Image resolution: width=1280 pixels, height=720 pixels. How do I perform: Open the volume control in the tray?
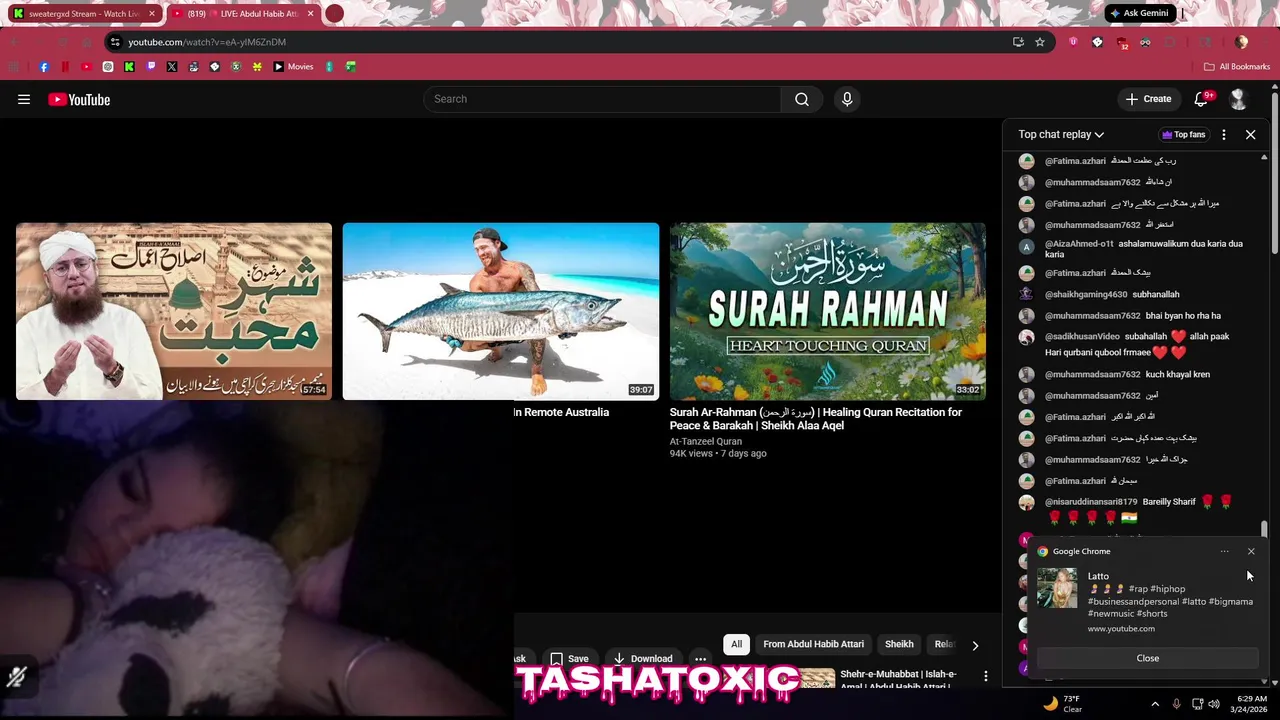[x=1214, y=704]
